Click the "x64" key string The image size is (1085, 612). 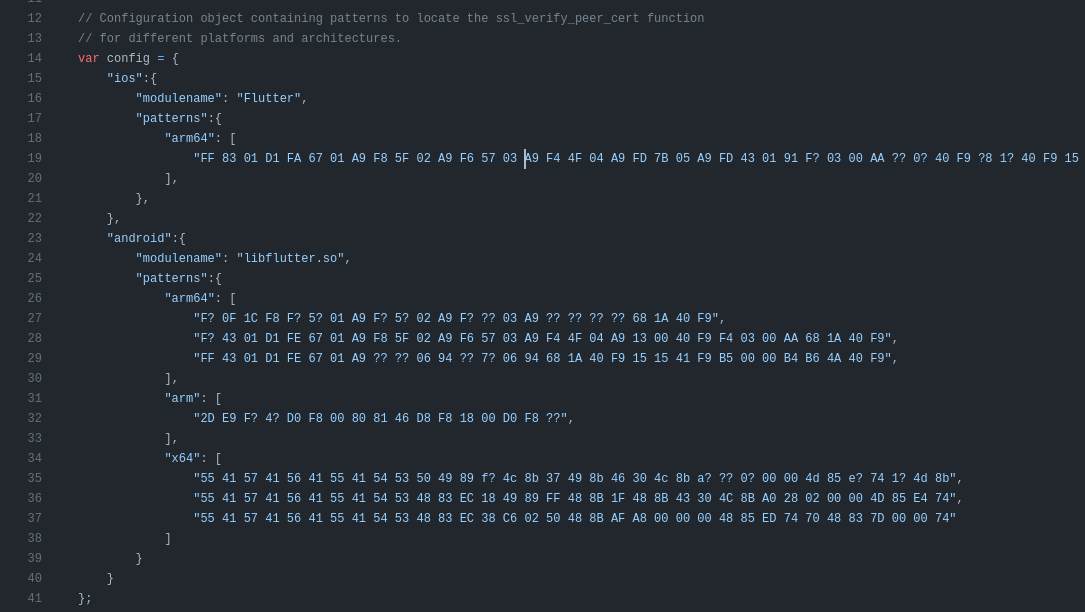[x=183, y=459]
